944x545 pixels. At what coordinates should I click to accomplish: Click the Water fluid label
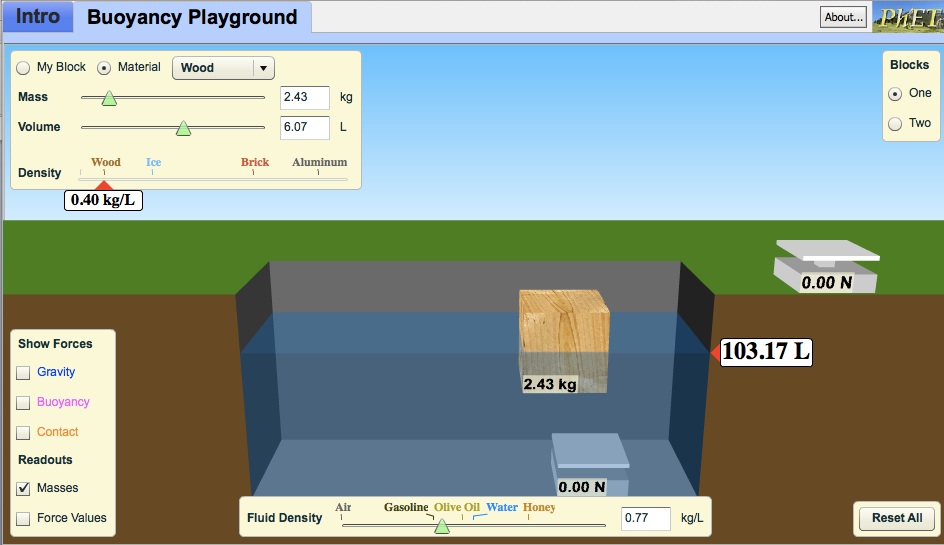pos(502,507)
